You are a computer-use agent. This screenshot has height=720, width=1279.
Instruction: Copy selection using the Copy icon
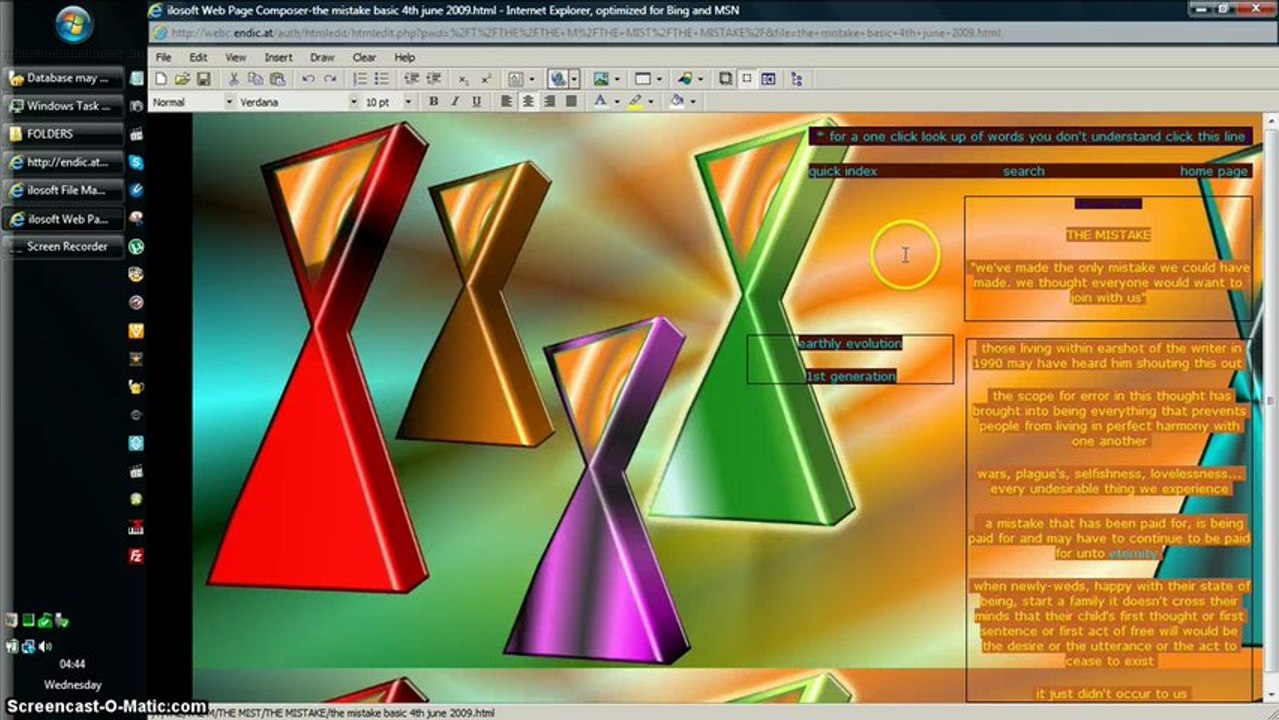click(x=255, y=79)
